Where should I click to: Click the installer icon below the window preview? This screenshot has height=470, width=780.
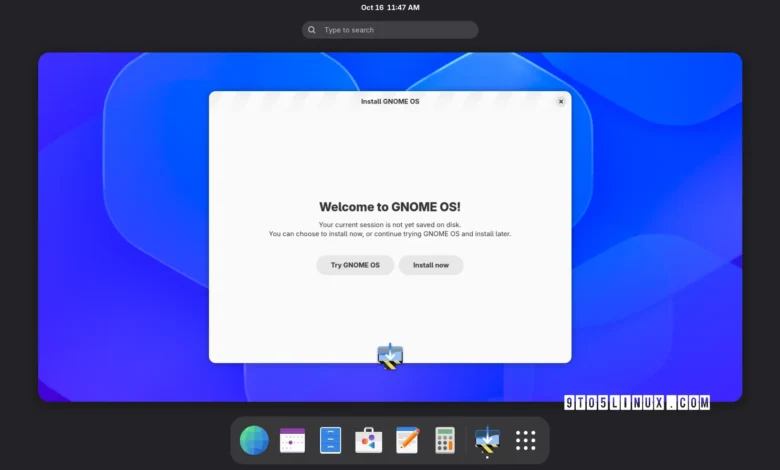coord(390,356)
